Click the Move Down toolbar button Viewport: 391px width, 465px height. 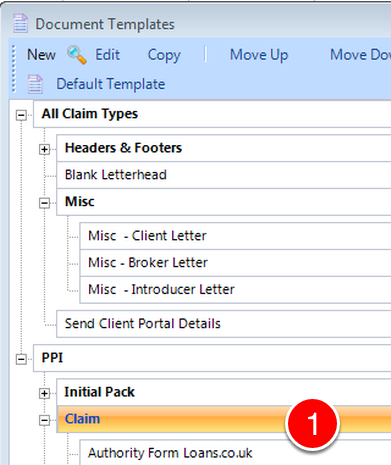tap(360, 55)
